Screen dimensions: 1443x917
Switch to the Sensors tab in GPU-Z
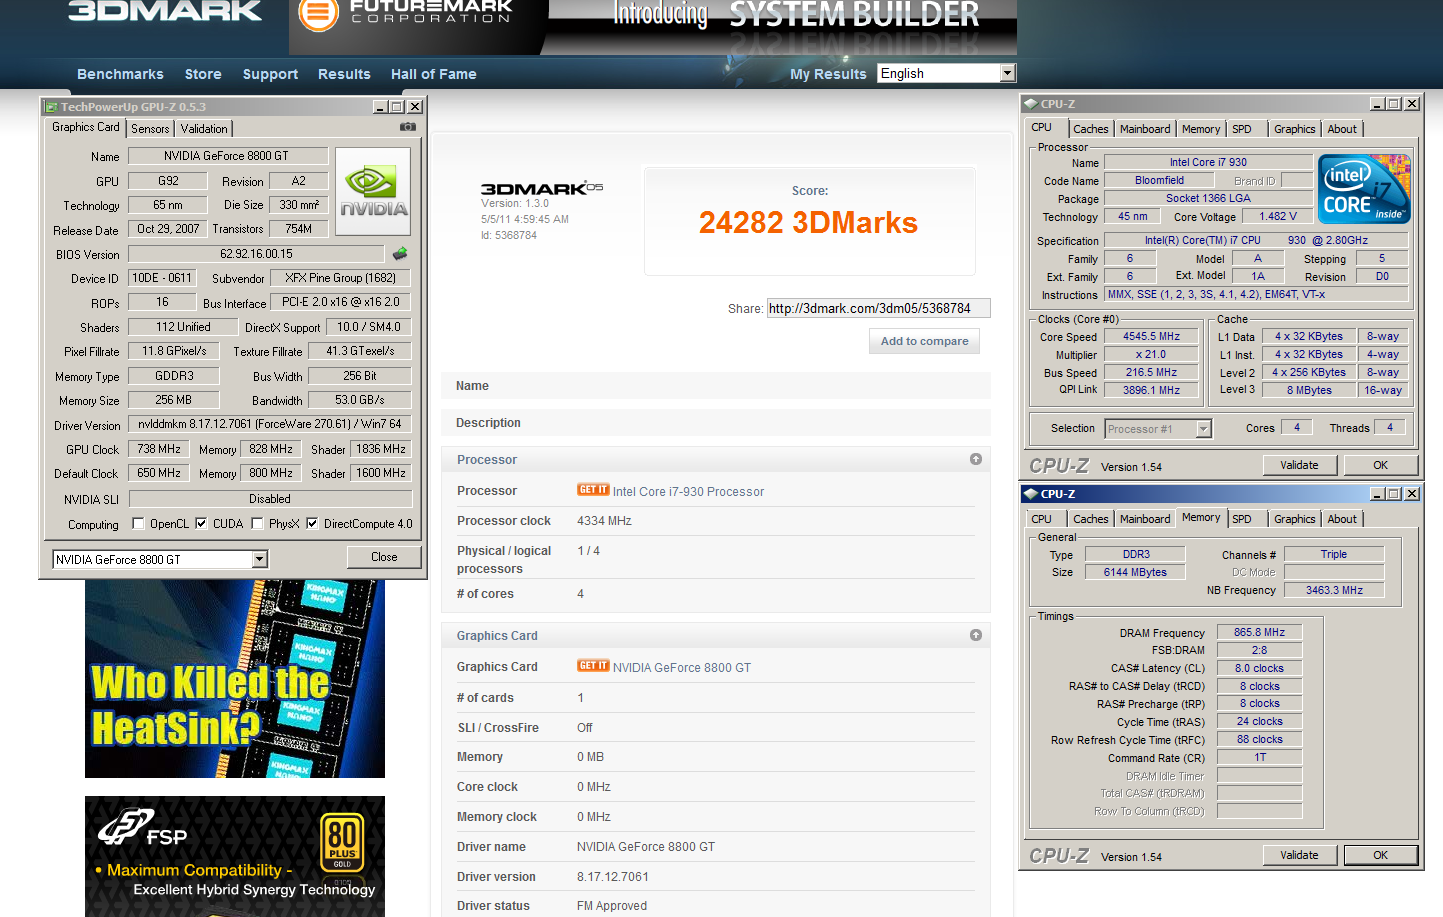tap(150, 129)
